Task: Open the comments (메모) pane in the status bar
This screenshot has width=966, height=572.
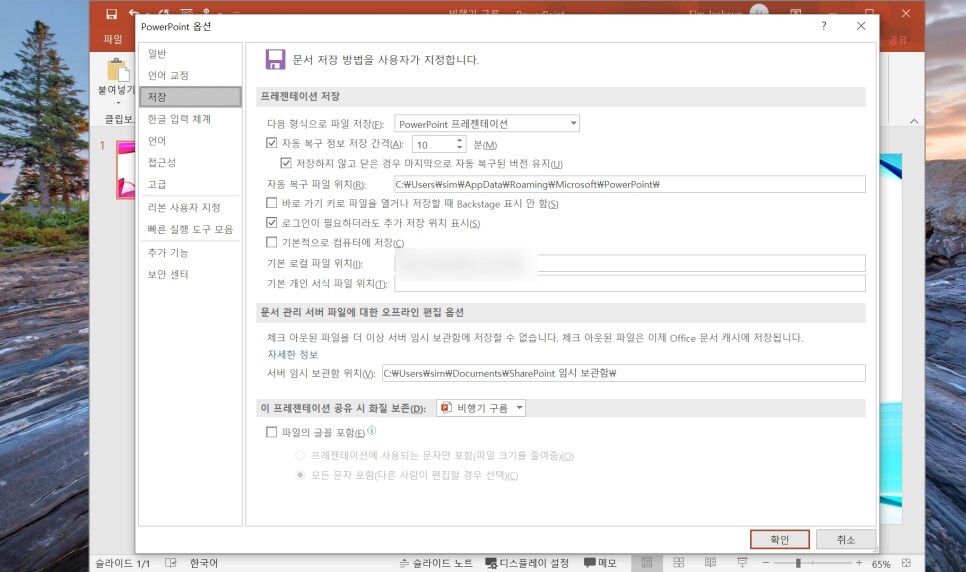Action: click(x=600, y=563)
